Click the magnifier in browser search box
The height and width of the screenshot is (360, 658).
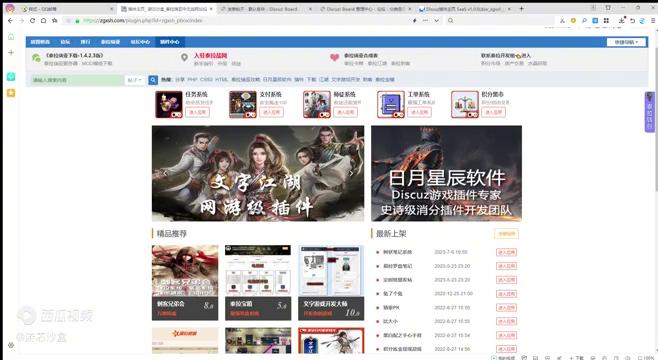[450, 20]
